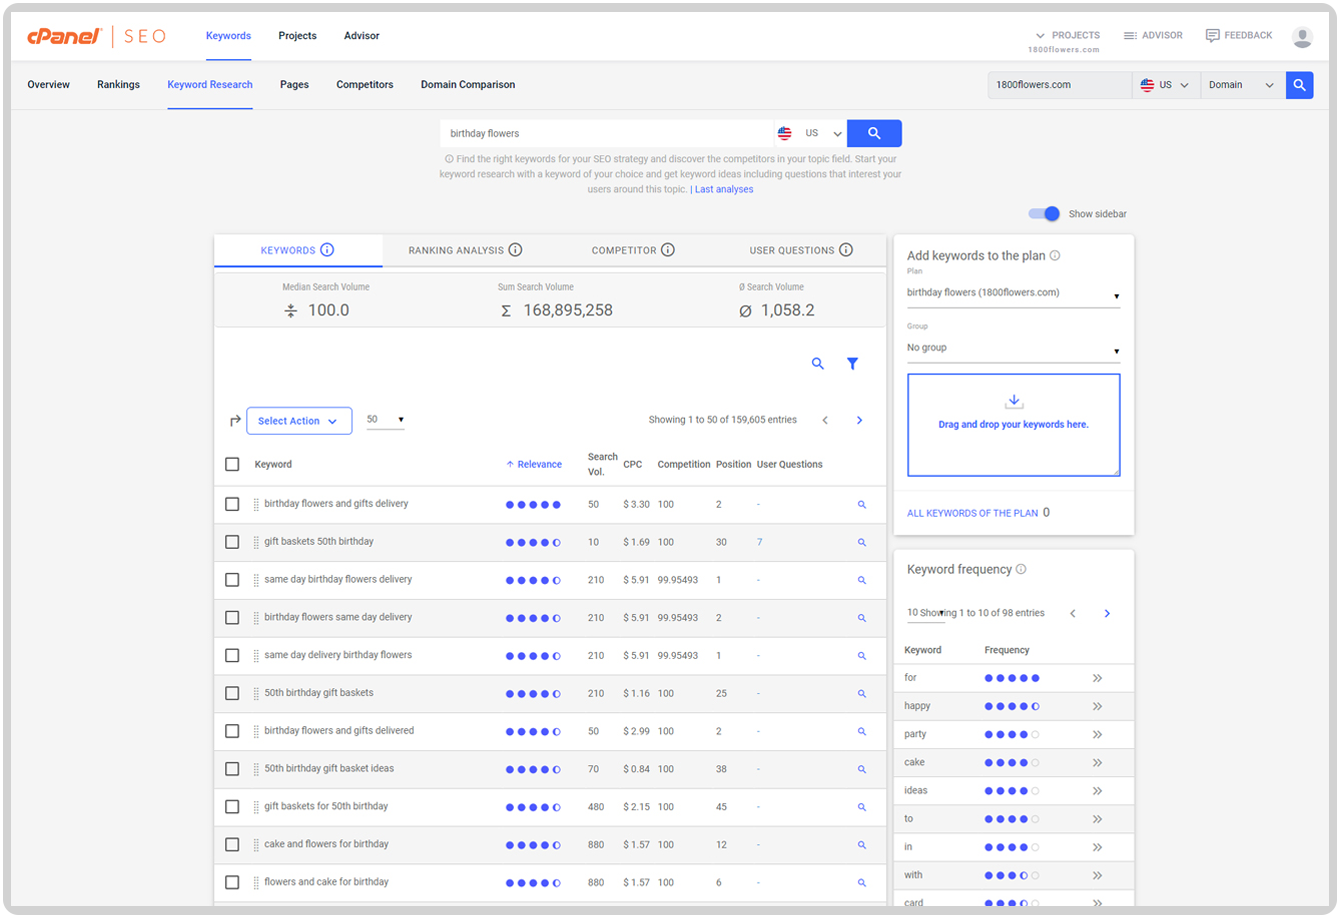
Task: Click the Keyword frequency info icon
Action: (1021, 569)
